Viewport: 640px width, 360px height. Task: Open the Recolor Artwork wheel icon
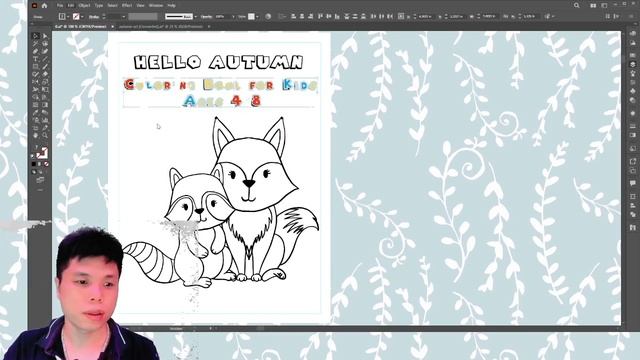coord(268,17)
